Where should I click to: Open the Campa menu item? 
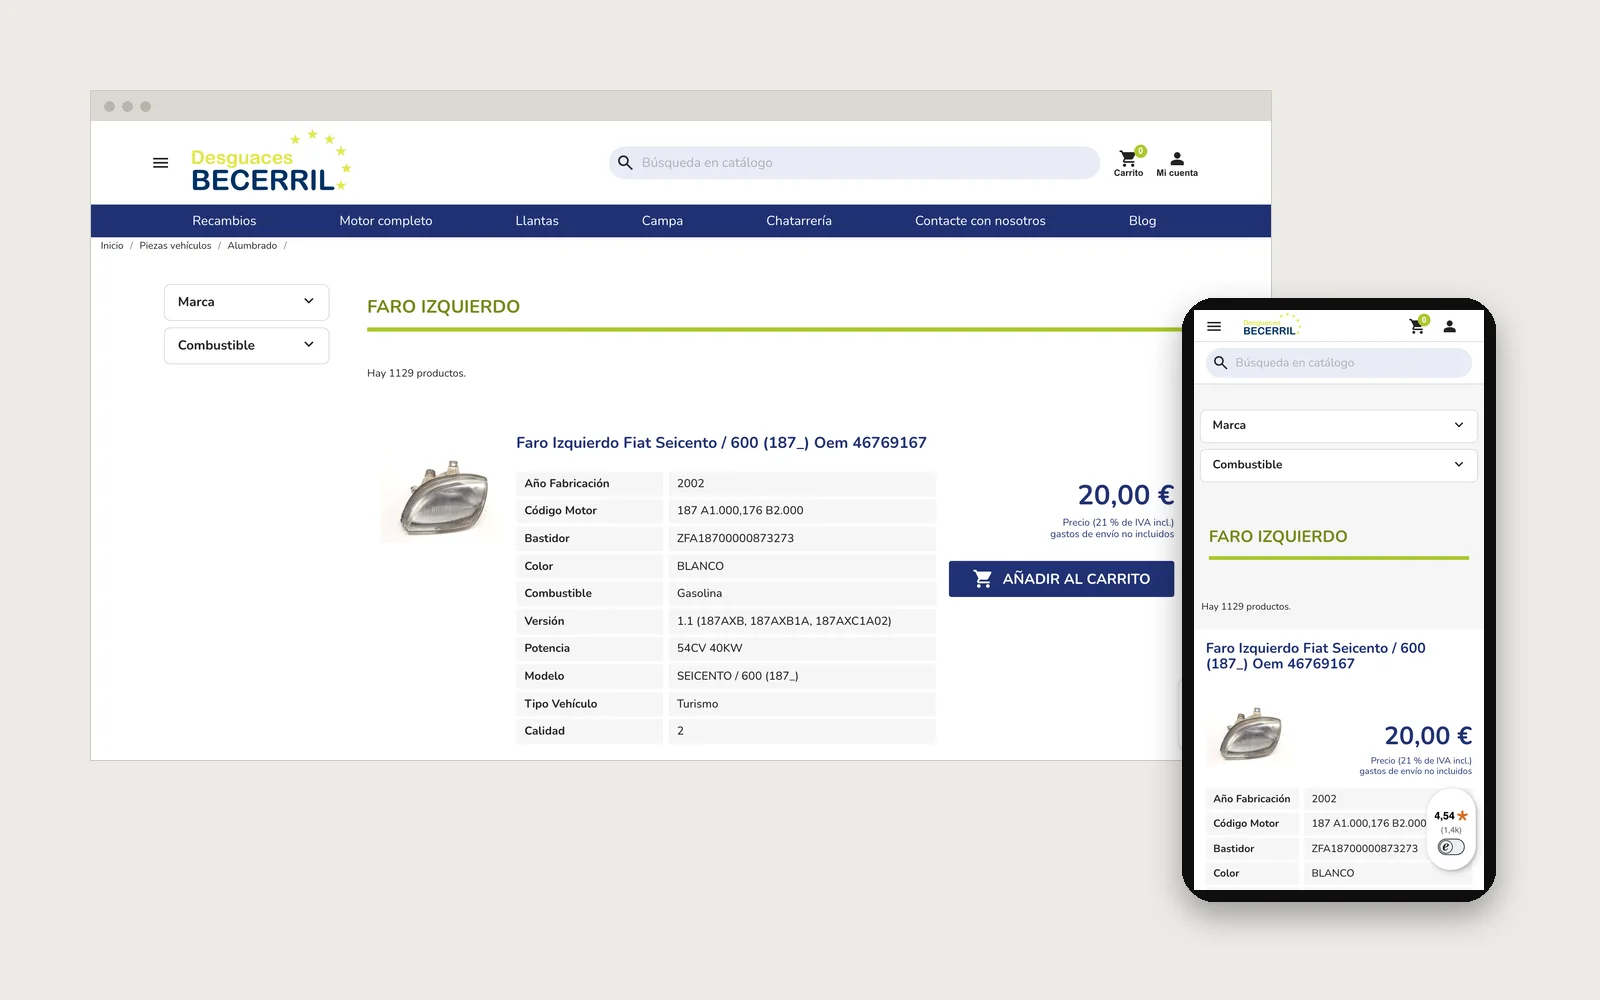(662, 221)
